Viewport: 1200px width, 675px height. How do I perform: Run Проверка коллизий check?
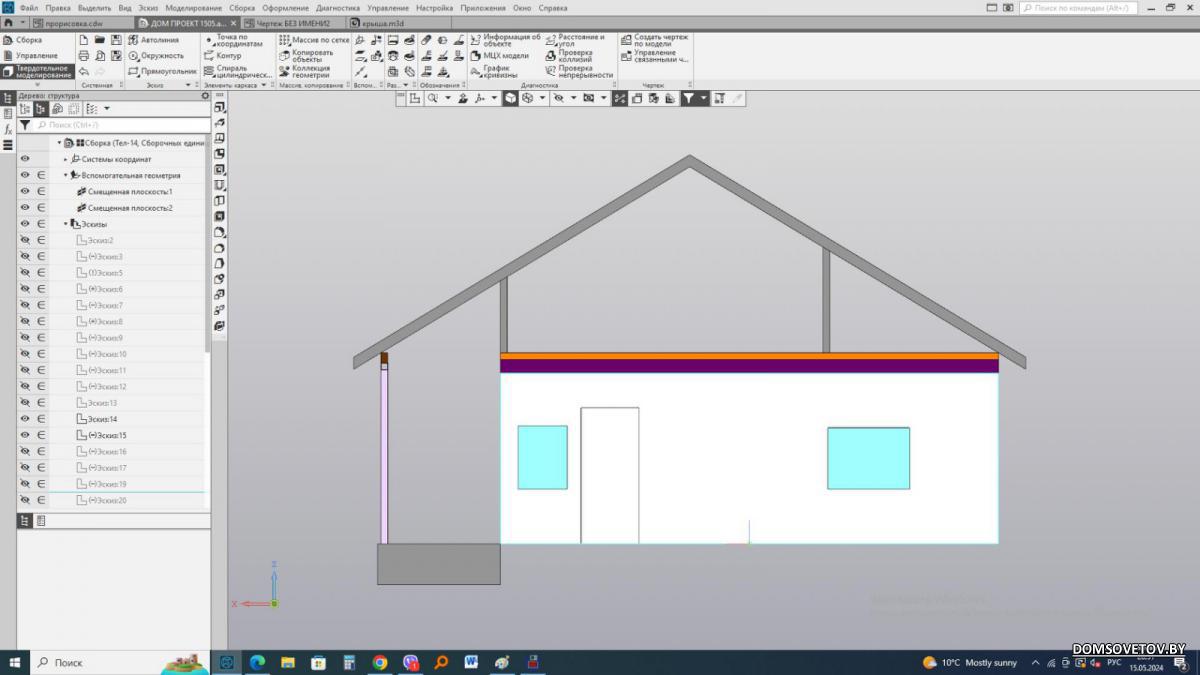point(569,56)
